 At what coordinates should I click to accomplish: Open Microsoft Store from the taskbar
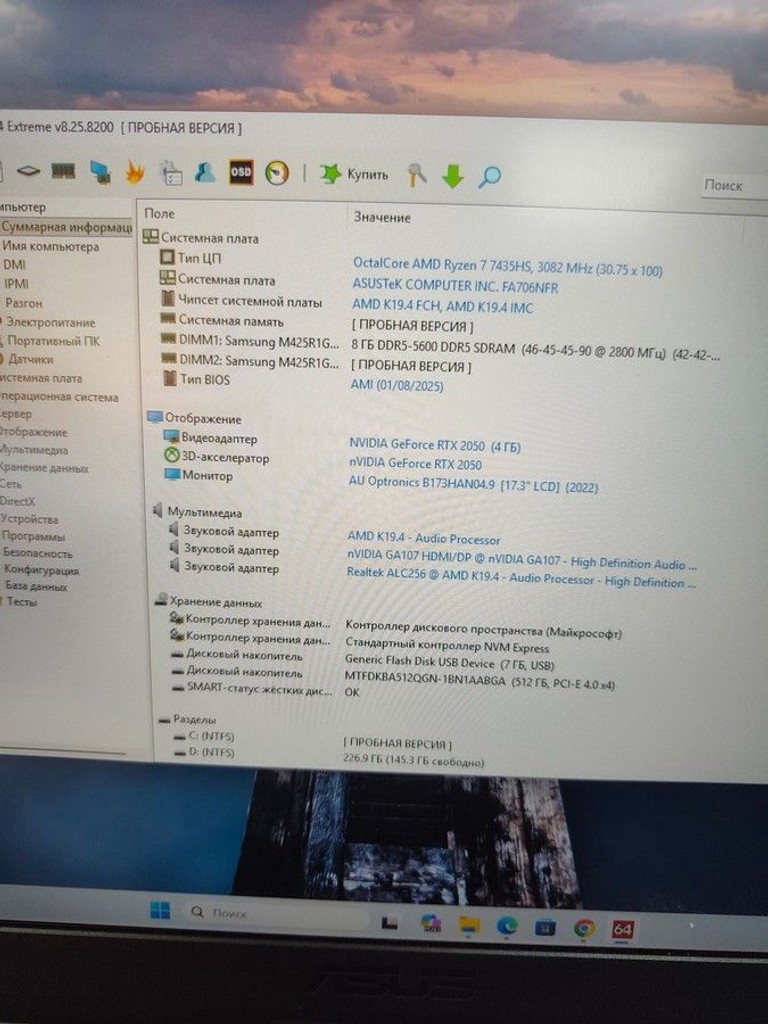[545, 927]
